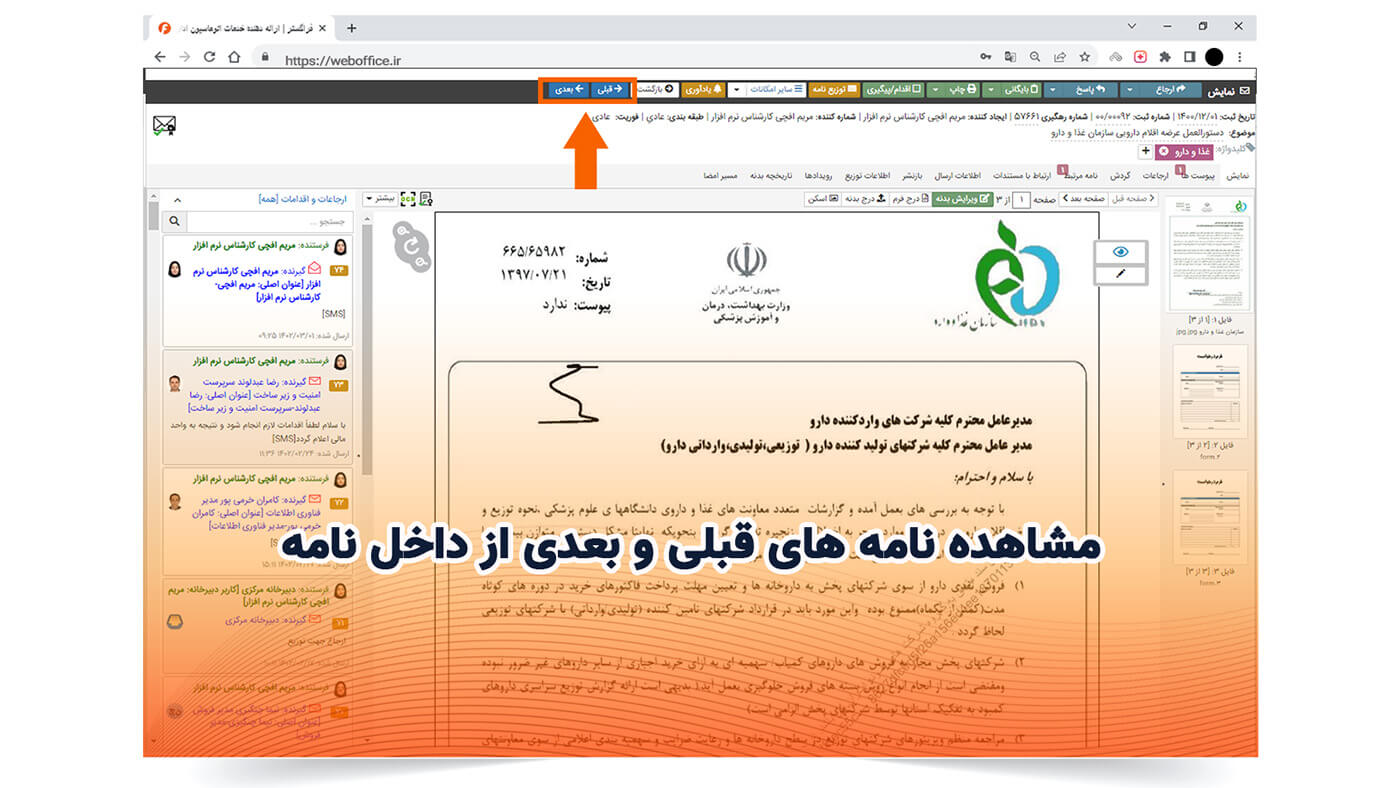The width and height of the screenshot is (1400, 788).
Task: Click the اسکن scan button
Action: coord(823,199)
